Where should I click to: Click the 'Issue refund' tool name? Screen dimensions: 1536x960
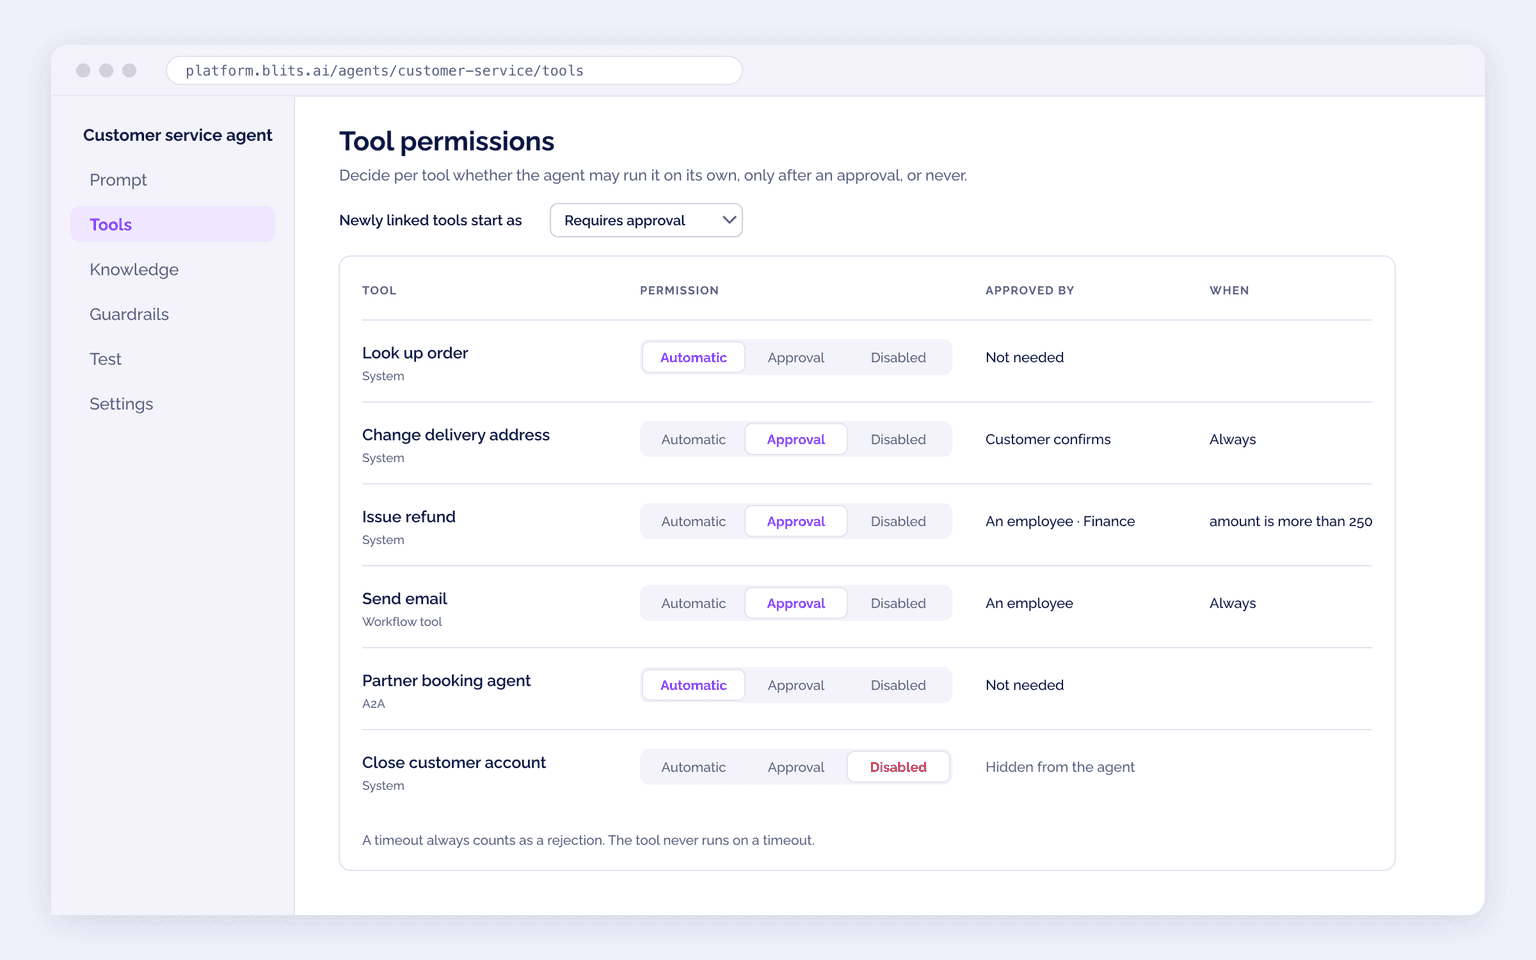409,517
